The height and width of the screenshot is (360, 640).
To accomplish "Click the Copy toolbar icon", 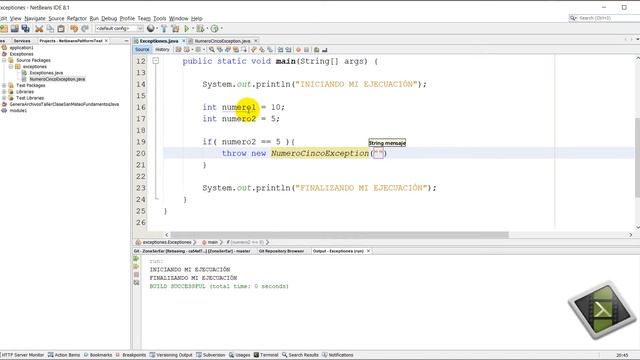I will [x=50, y=29].
